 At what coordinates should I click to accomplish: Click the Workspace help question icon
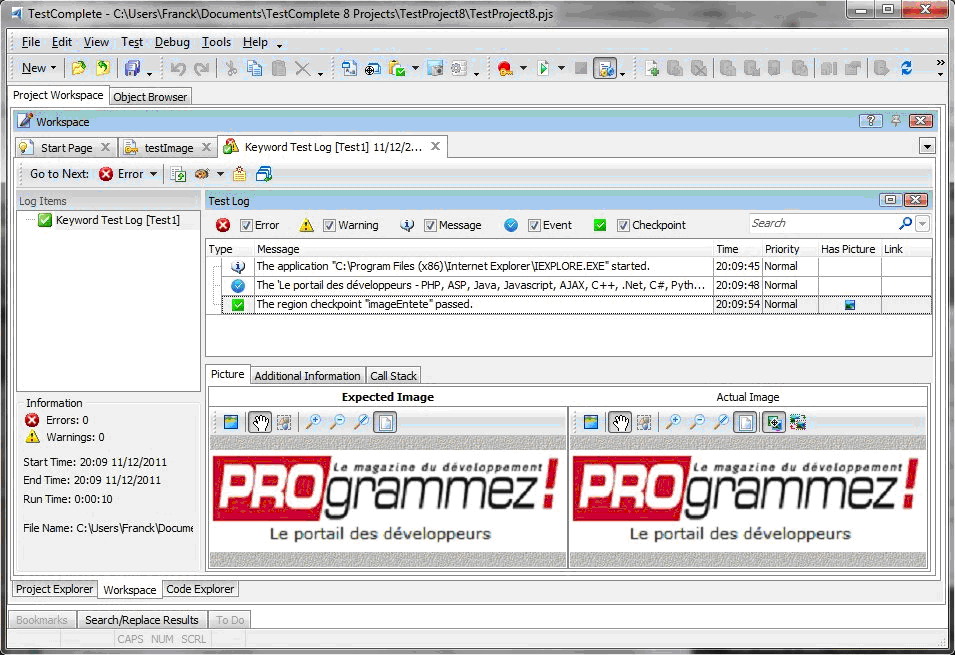tap(870, 121)
